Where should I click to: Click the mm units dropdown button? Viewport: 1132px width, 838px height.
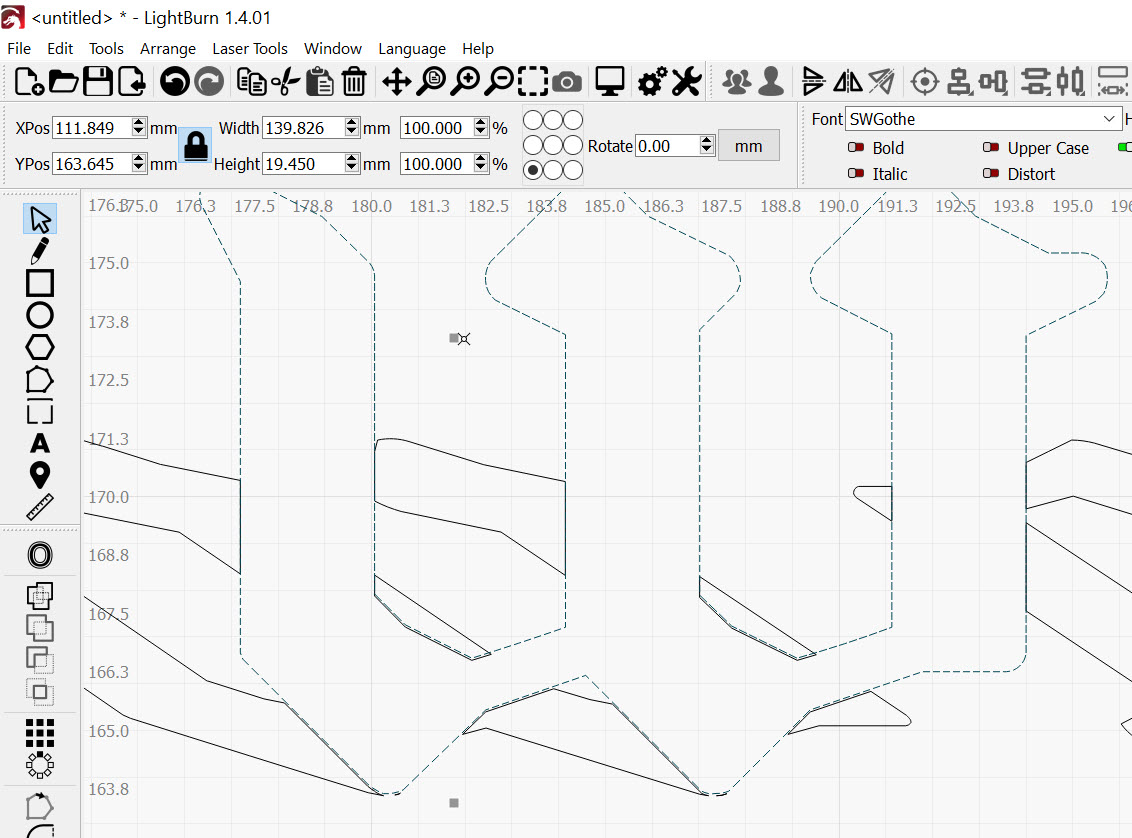click(x=749, y=144)
